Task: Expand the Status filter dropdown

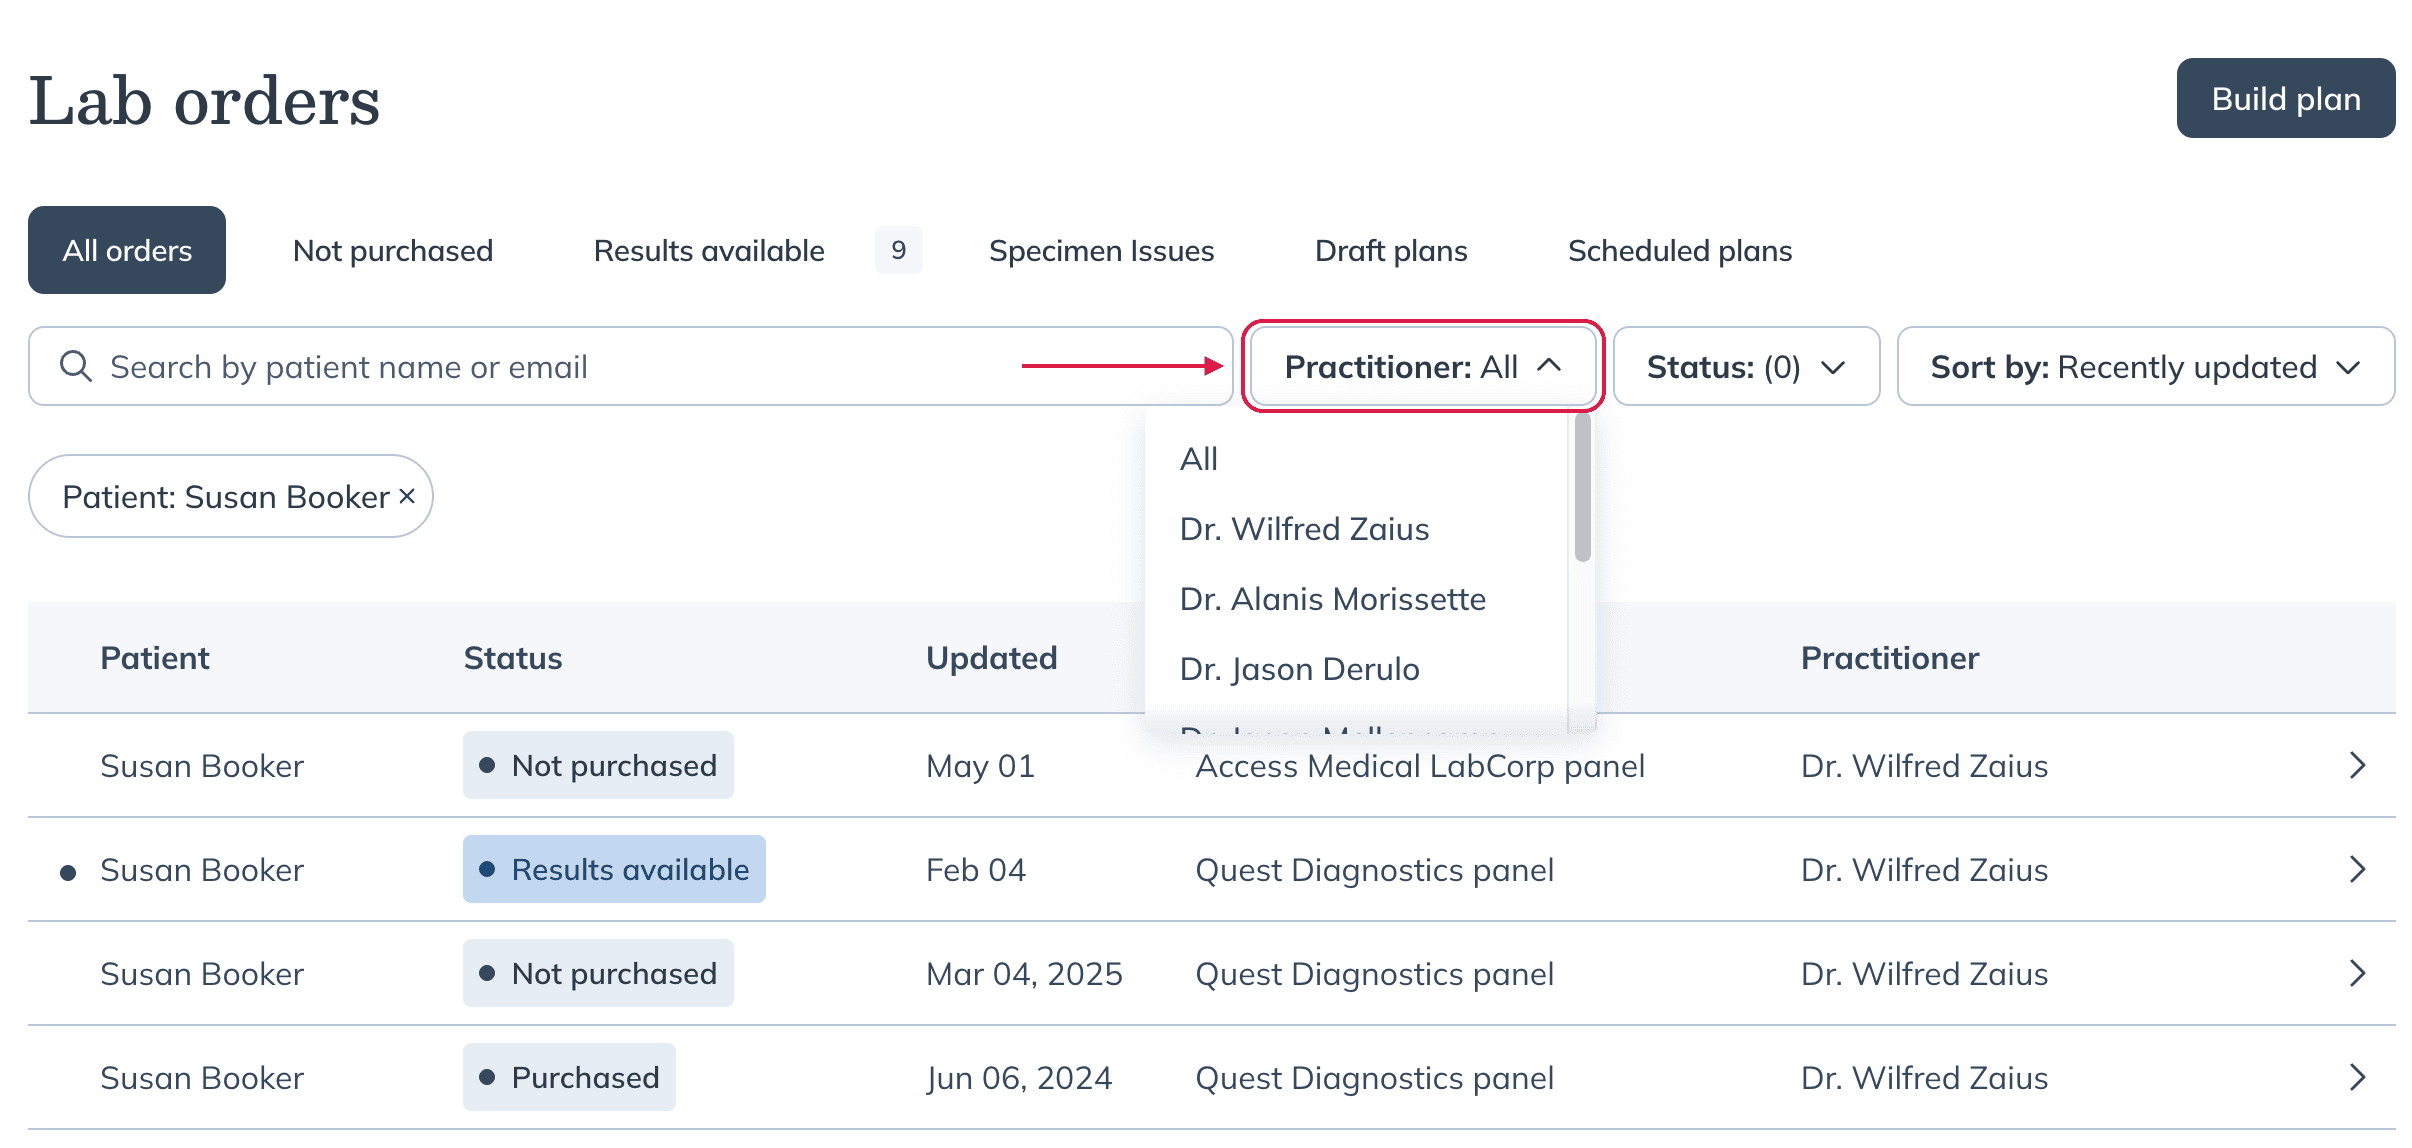Action: pos(1746,366)
